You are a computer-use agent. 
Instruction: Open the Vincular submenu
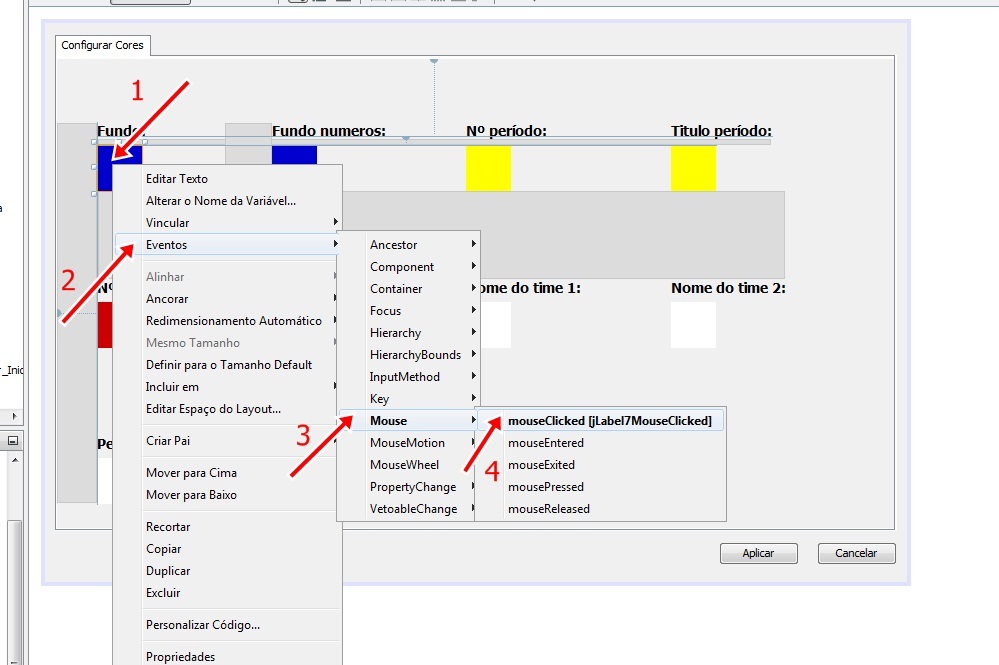coord(227,223)
